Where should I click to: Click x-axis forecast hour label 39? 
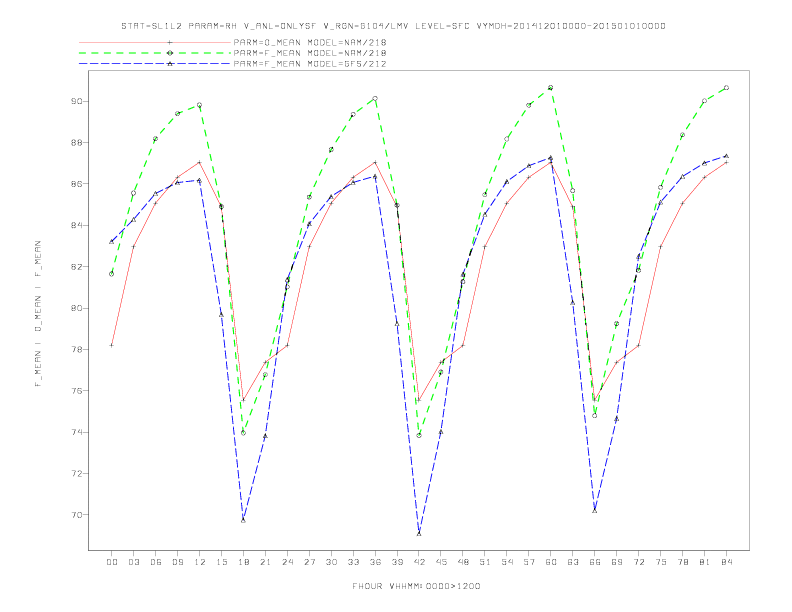397,562
